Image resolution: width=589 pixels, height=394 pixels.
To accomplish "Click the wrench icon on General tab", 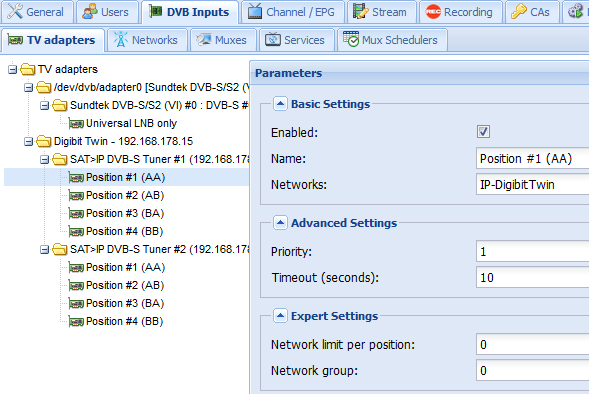I will pyautogui.click(x=15, y=12).
